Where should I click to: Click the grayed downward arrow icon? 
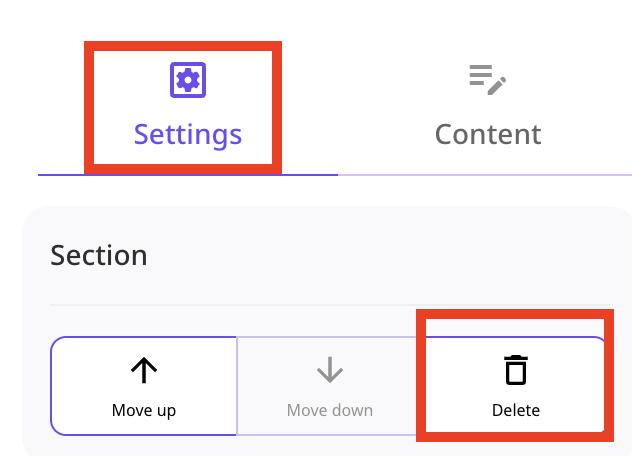coord(330,370)
